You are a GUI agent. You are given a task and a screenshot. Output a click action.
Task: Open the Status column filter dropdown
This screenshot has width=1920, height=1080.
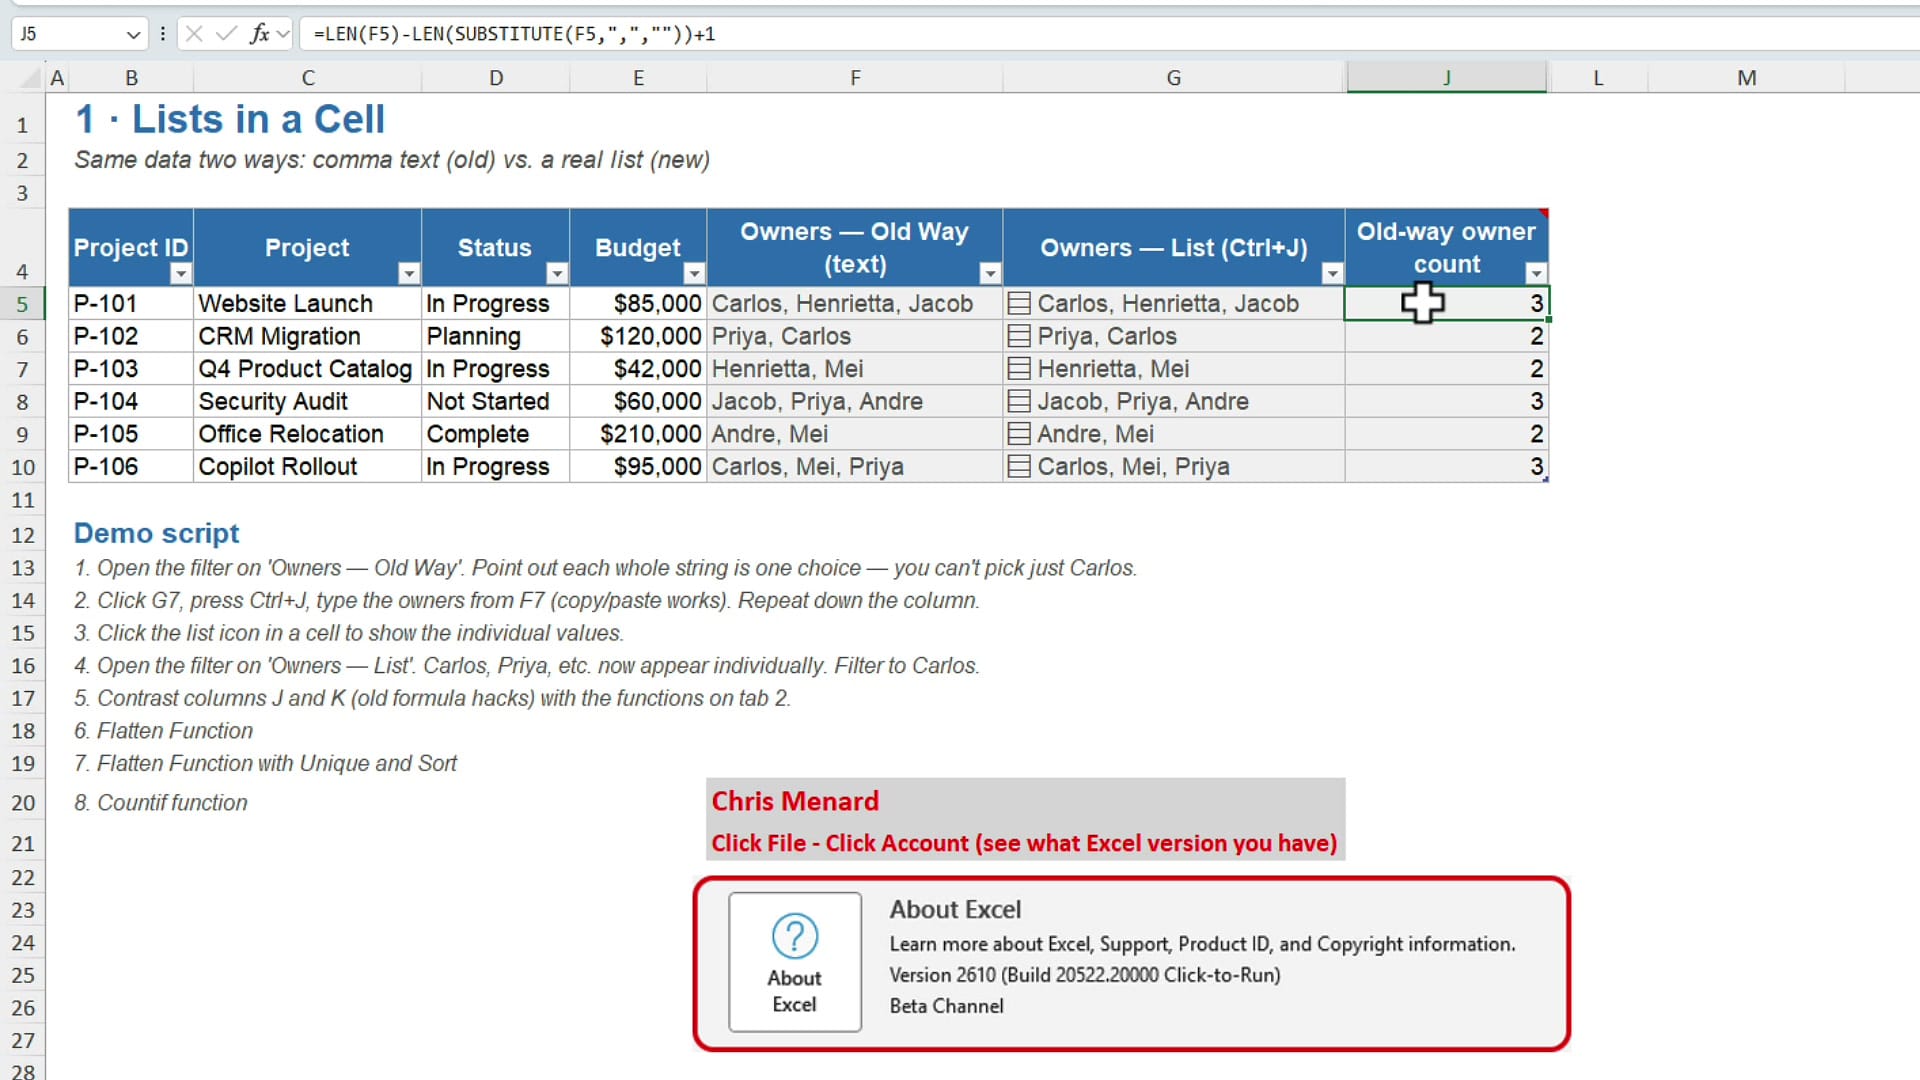[x=557, y=274]
